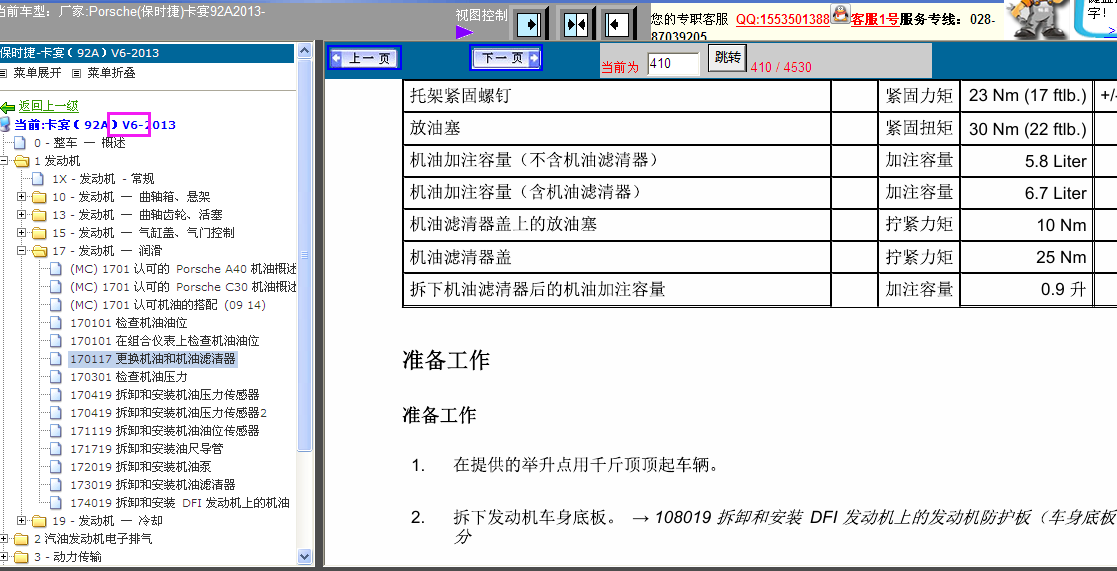Click folder icon of 13 - 发动机 — 曲轴齿轮、活塞
Screen dimensions: 1117x571
(38, 214)
